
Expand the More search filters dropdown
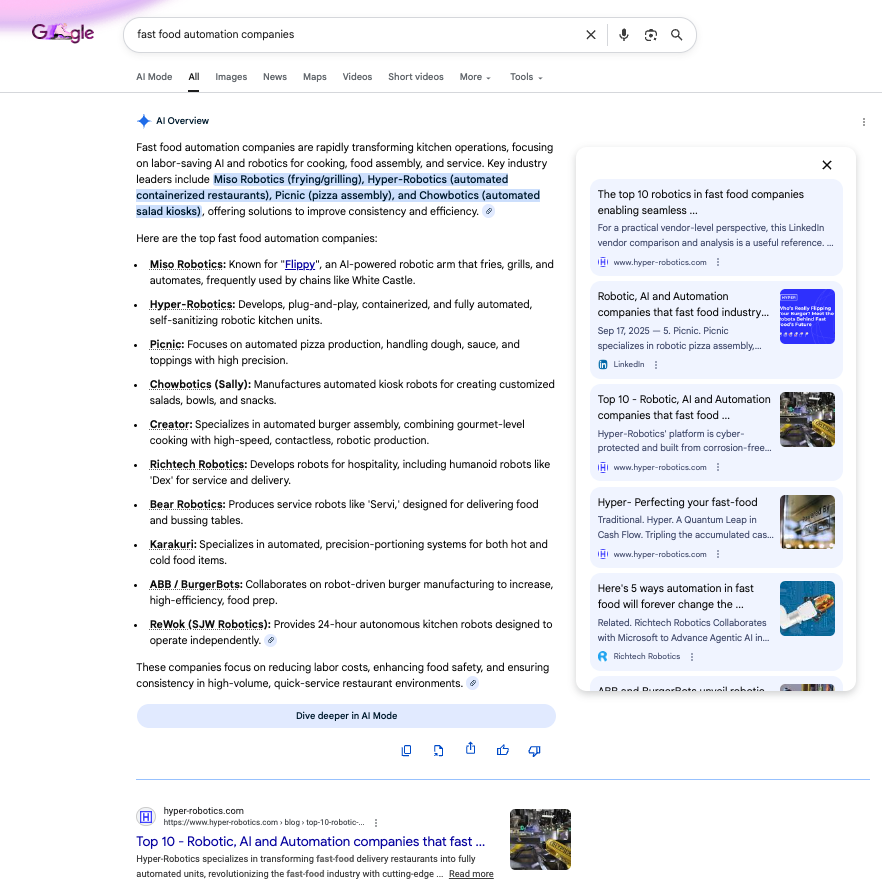point(475,77)
